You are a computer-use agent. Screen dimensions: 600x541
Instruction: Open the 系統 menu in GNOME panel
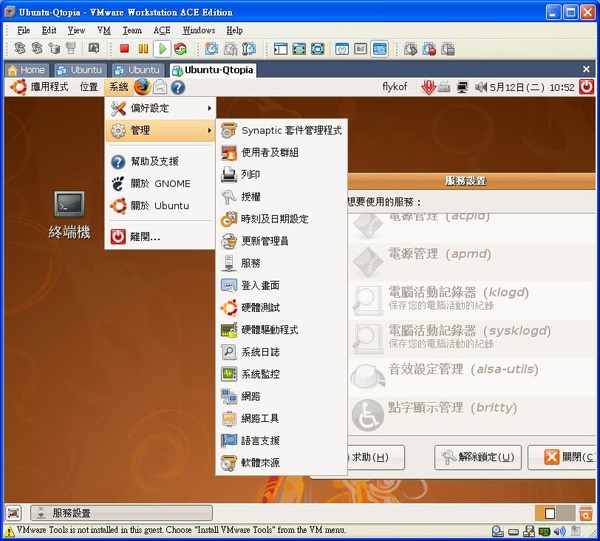pyautogui.click(x=118, y=87)
